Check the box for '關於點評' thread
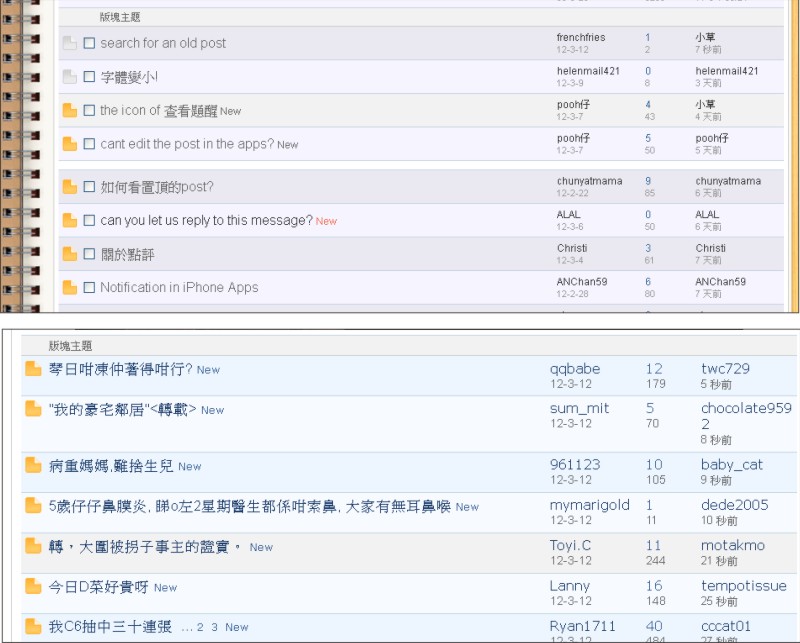The image size is (800, 643). tap(89, 254)
